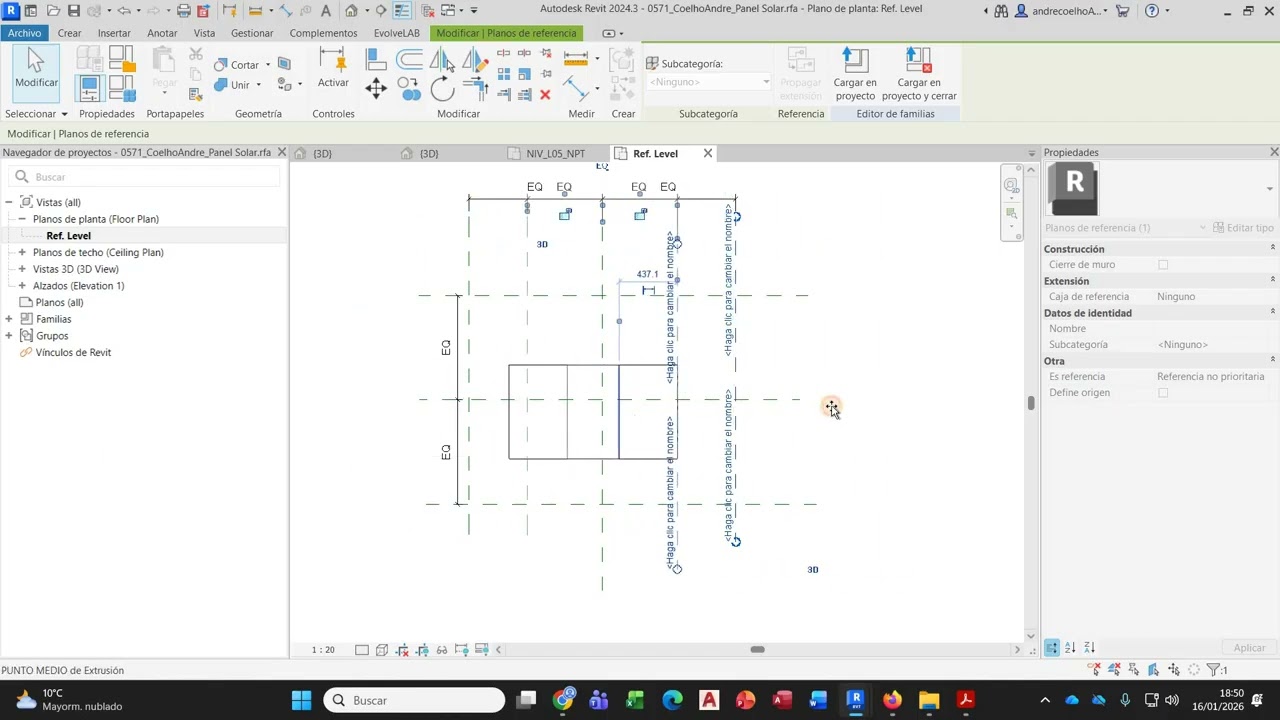Click the vertical scrollbar thumb of drawing area
The image size is (1280, 720).
[1031, 403]
